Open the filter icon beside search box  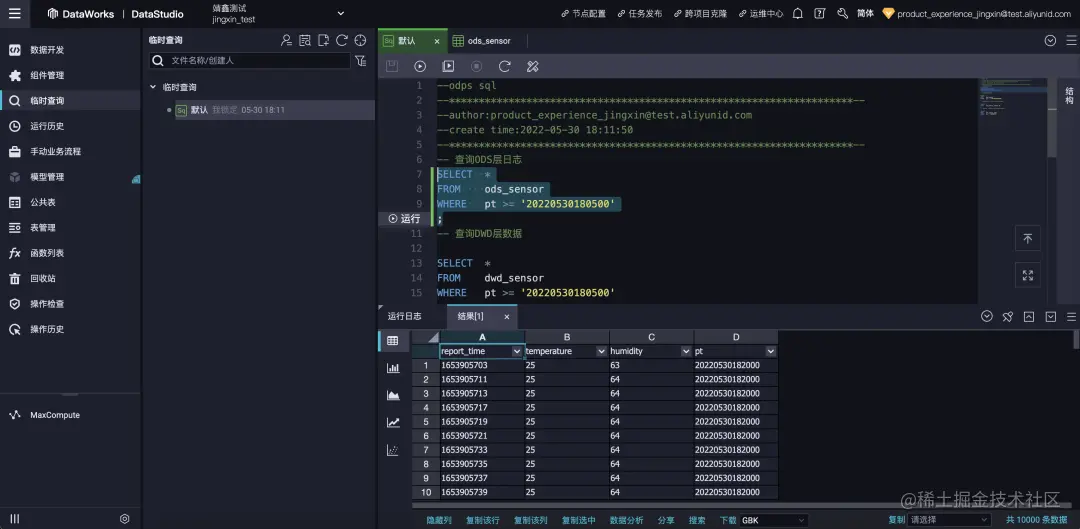360,61
